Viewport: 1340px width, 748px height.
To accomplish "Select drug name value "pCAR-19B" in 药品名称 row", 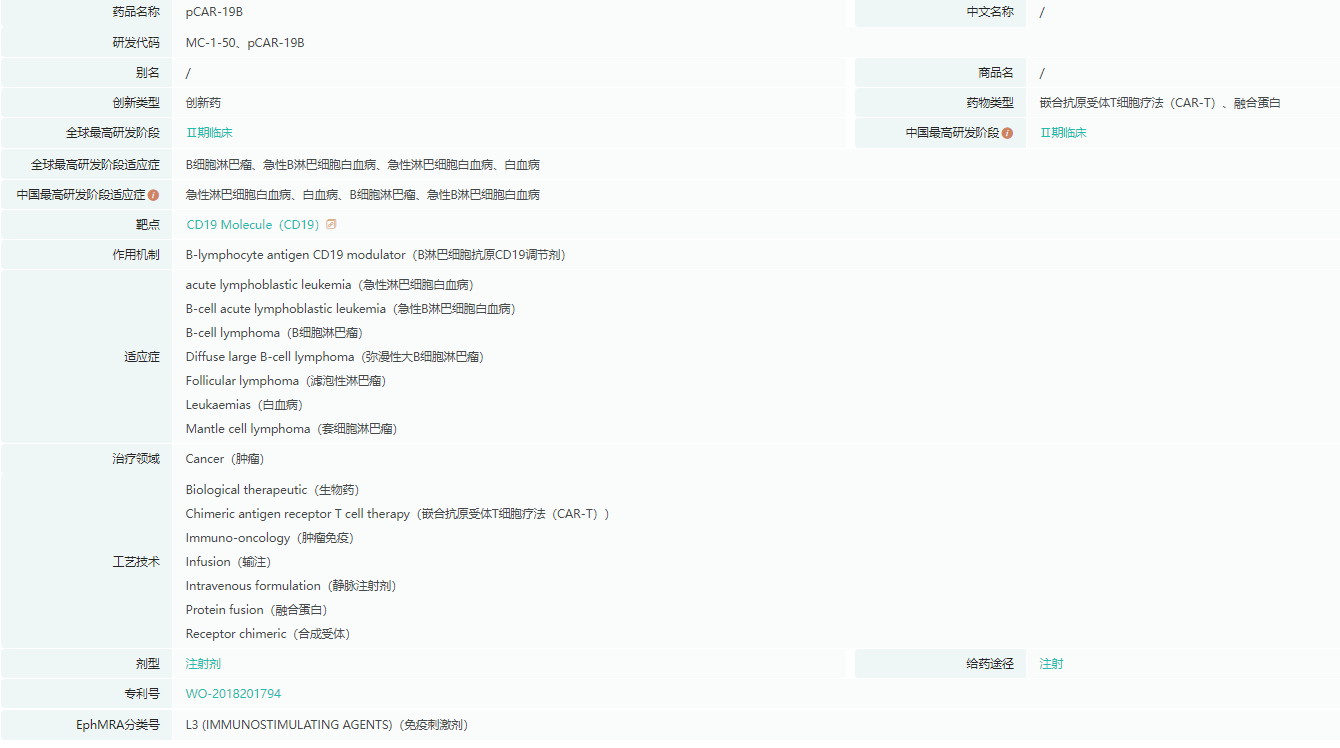I will [x=214, y=12].
